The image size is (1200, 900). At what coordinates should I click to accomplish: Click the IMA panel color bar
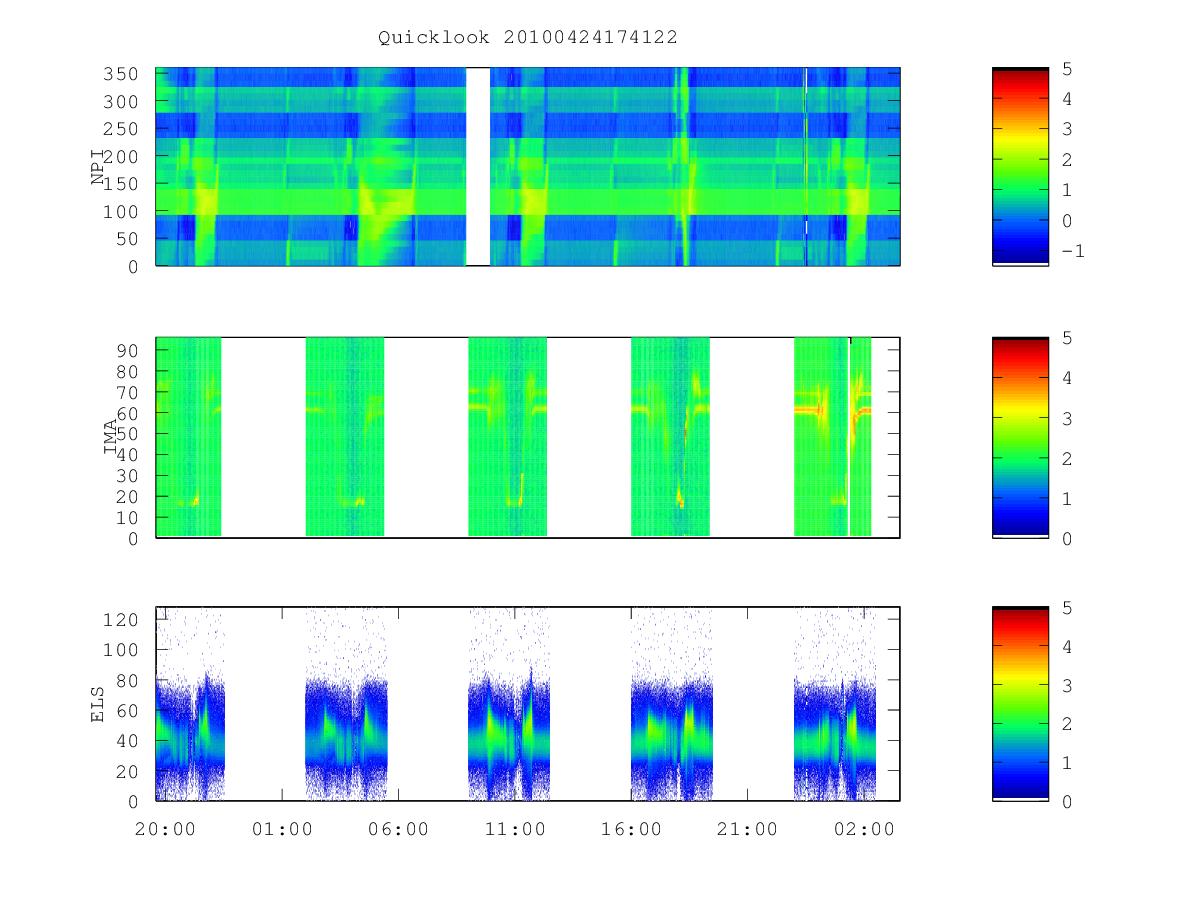pyautogui.click(x=1020, y=438)
